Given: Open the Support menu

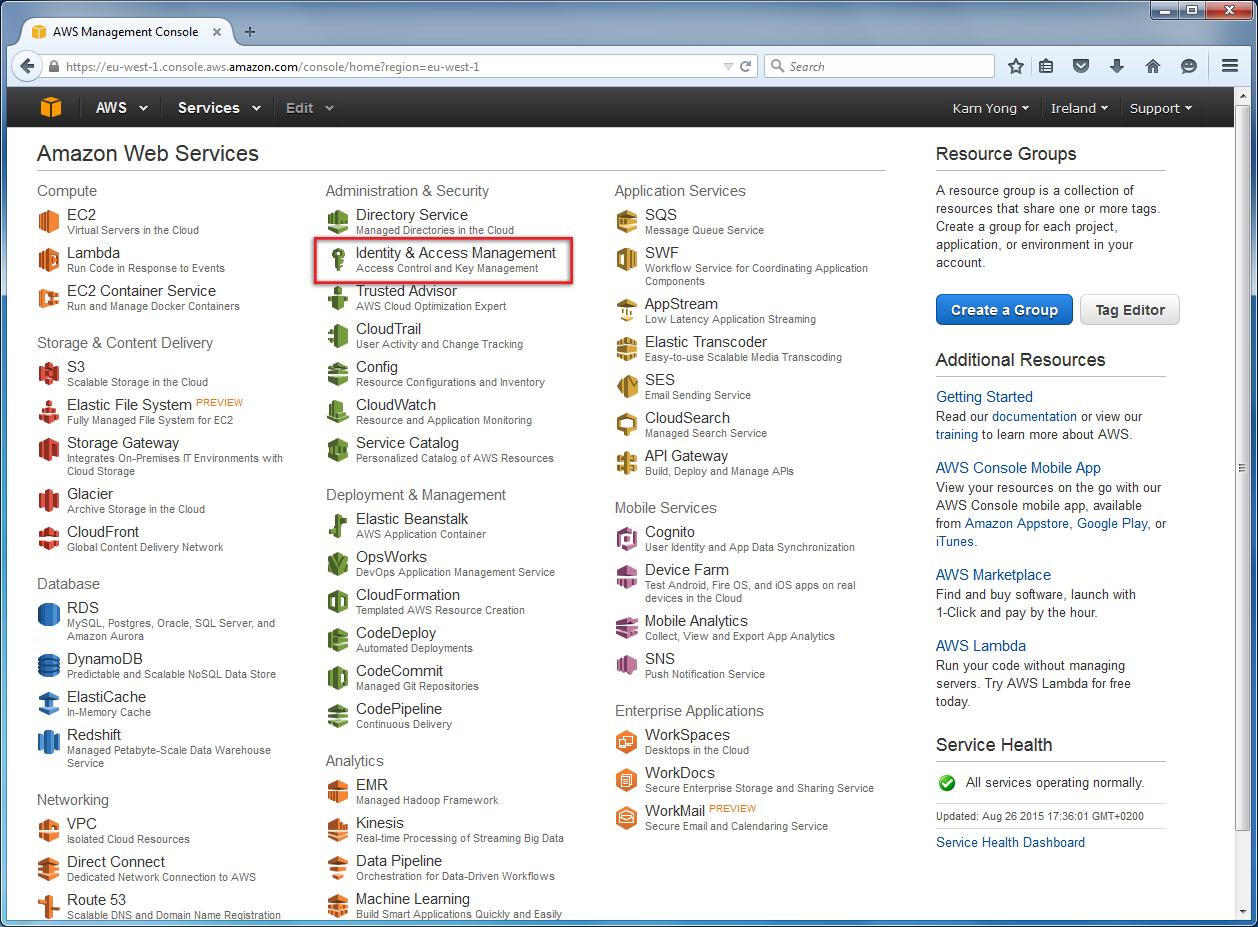Looking at the screenshot, I should point(1160,108).
